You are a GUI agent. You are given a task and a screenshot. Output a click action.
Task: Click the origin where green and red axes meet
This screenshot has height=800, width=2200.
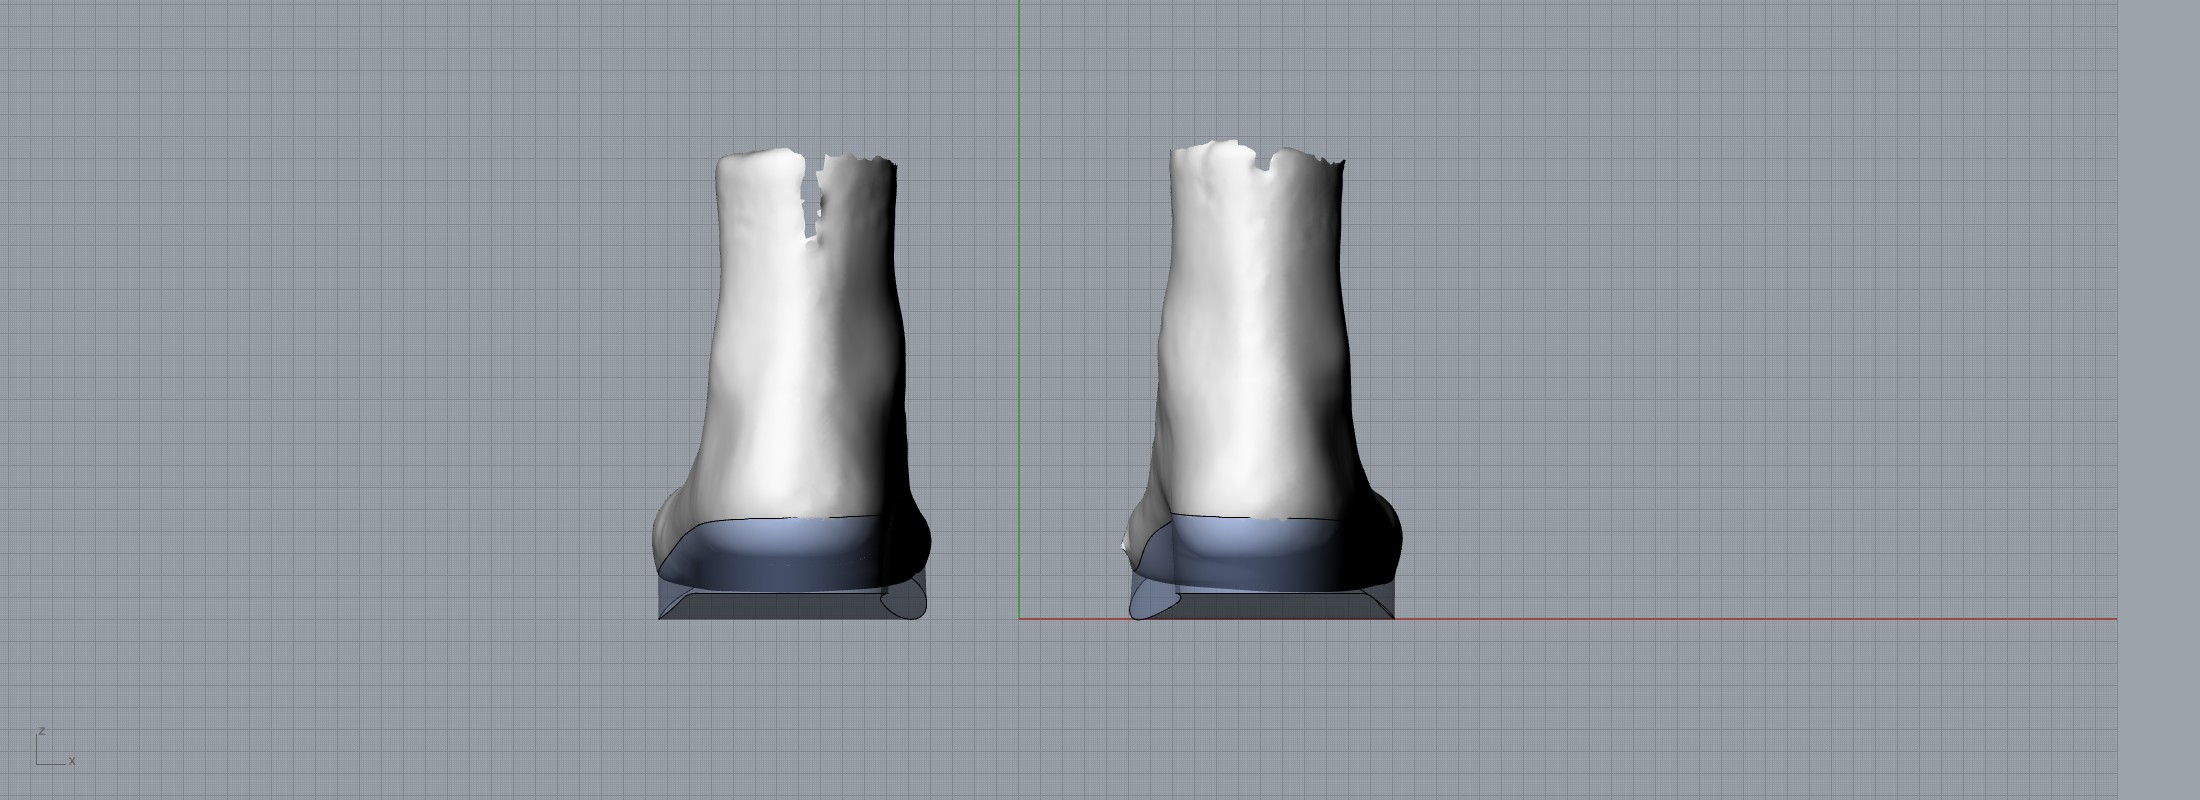(x=1019, y=619)
